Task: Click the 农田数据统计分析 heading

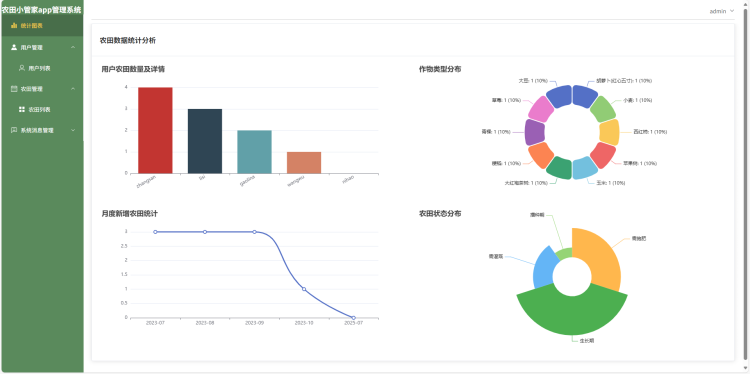Action: [127, 41]
